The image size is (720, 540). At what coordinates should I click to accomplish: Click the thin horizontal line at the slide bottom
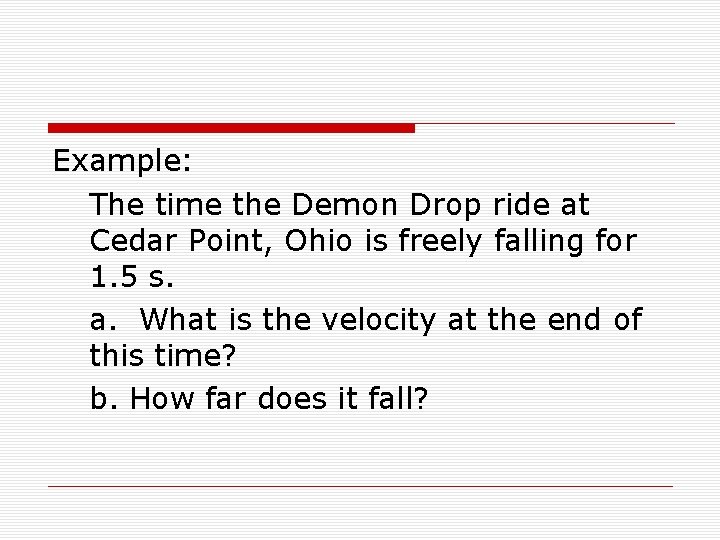pyautogui.click(x=360, y=486)
